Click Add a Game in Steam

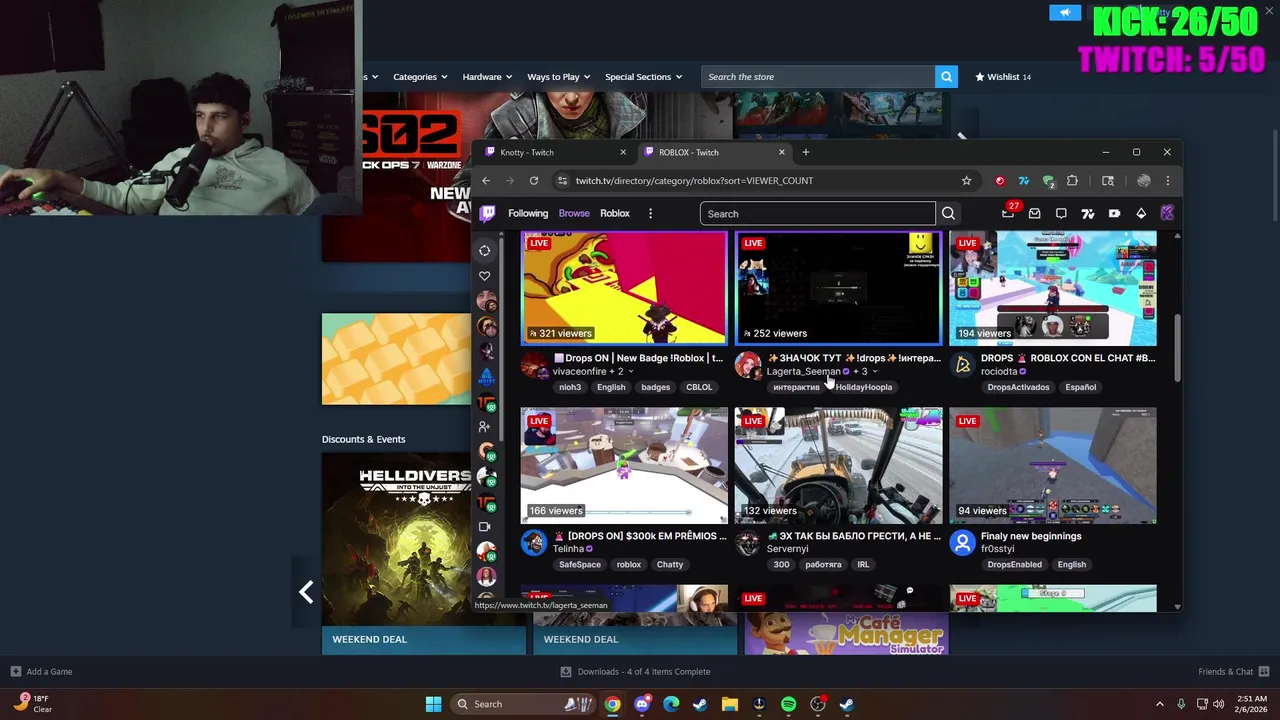(x=41, y=672)
